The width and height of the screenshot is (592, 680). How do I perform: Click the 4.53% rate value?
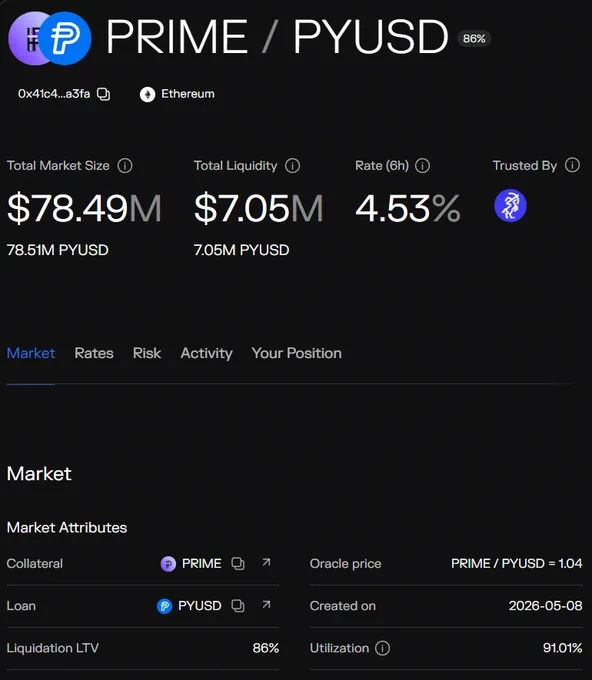tap(408, 209)
